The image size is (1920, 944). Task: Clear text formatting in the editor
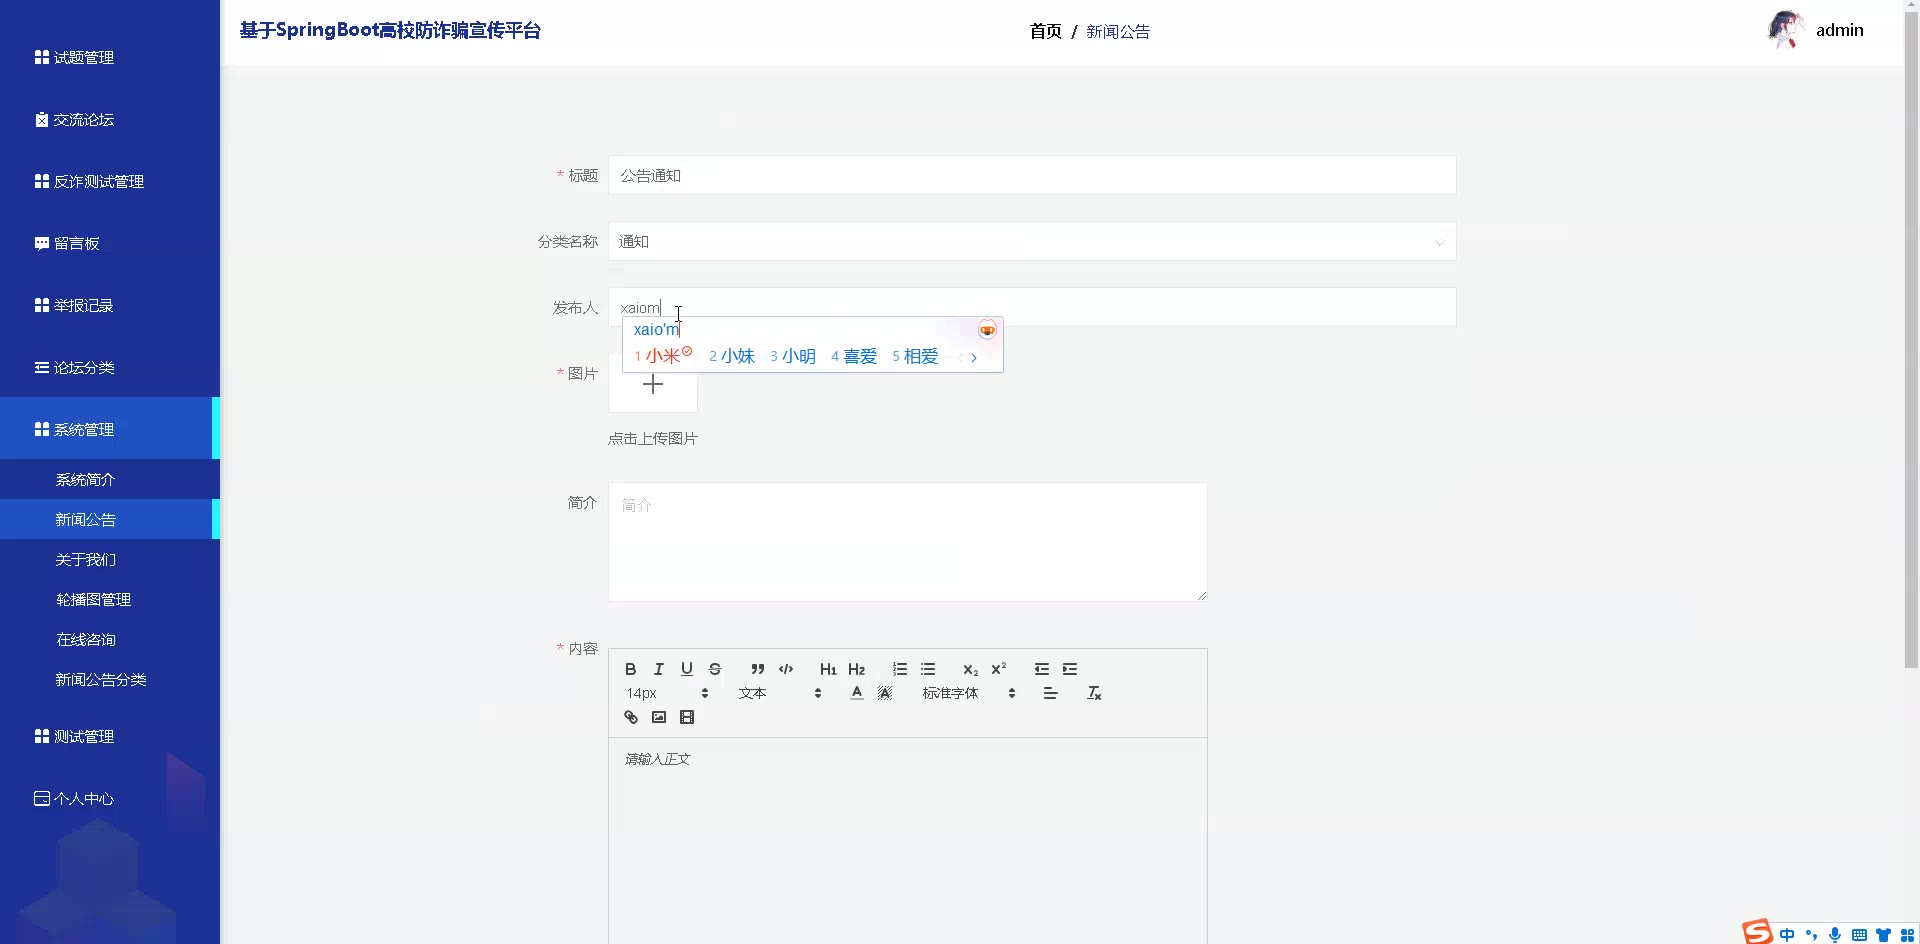[1094, 693]
